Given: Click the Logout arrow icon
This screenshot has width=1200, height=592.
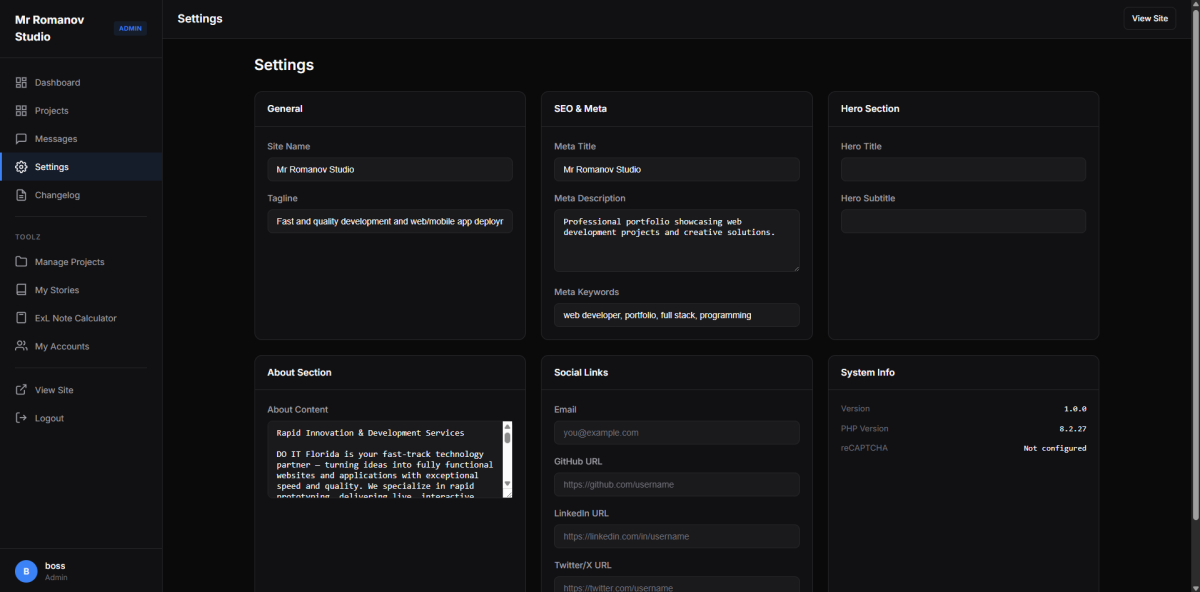Looking at the screenshot, I should point(21,418).
